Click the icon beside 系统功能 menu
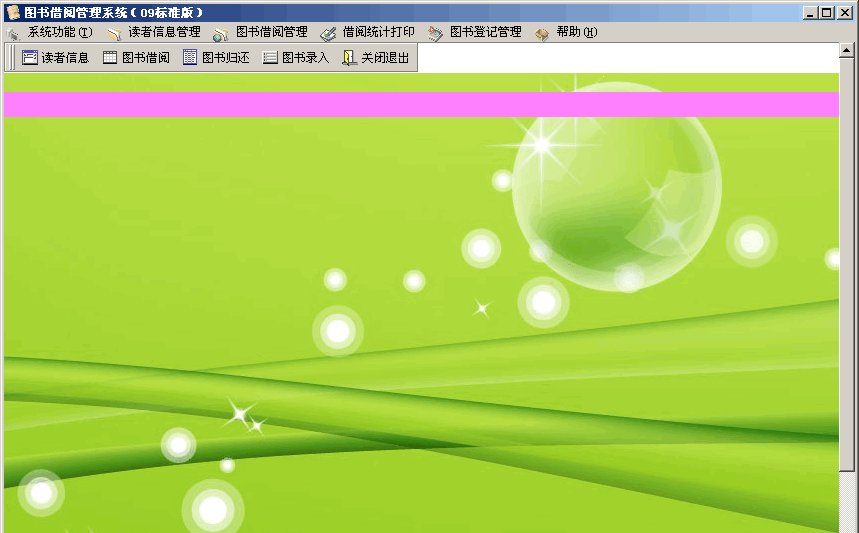 (x=13, y=34)
